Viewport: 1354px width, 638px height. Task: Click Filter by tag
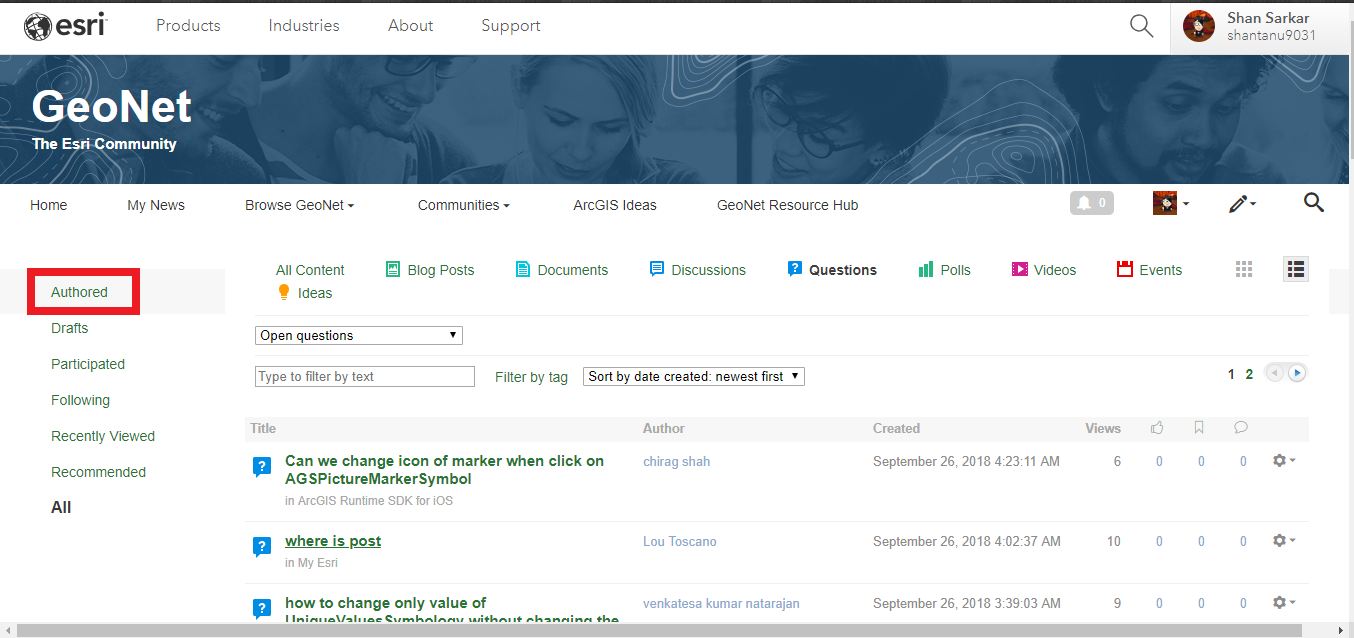(x=531, y=377)
